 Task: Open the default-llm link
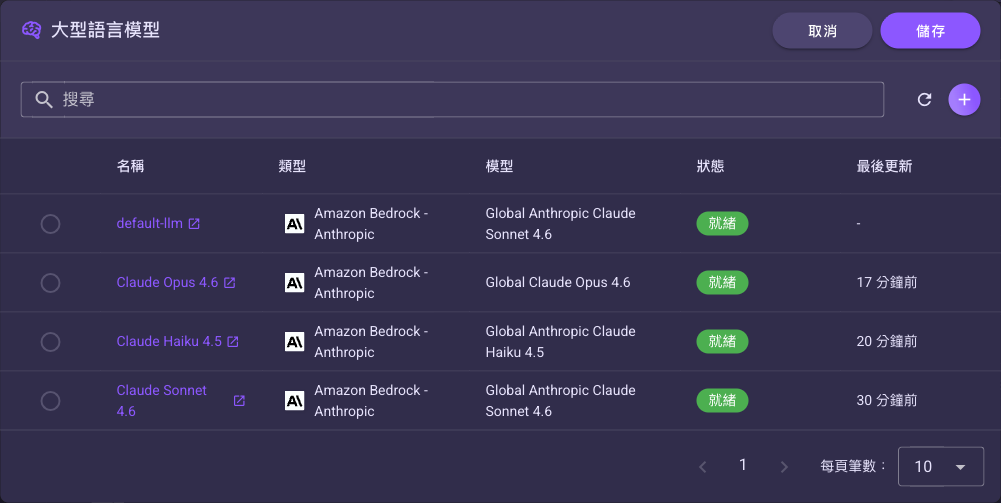[x=149, y=223]
